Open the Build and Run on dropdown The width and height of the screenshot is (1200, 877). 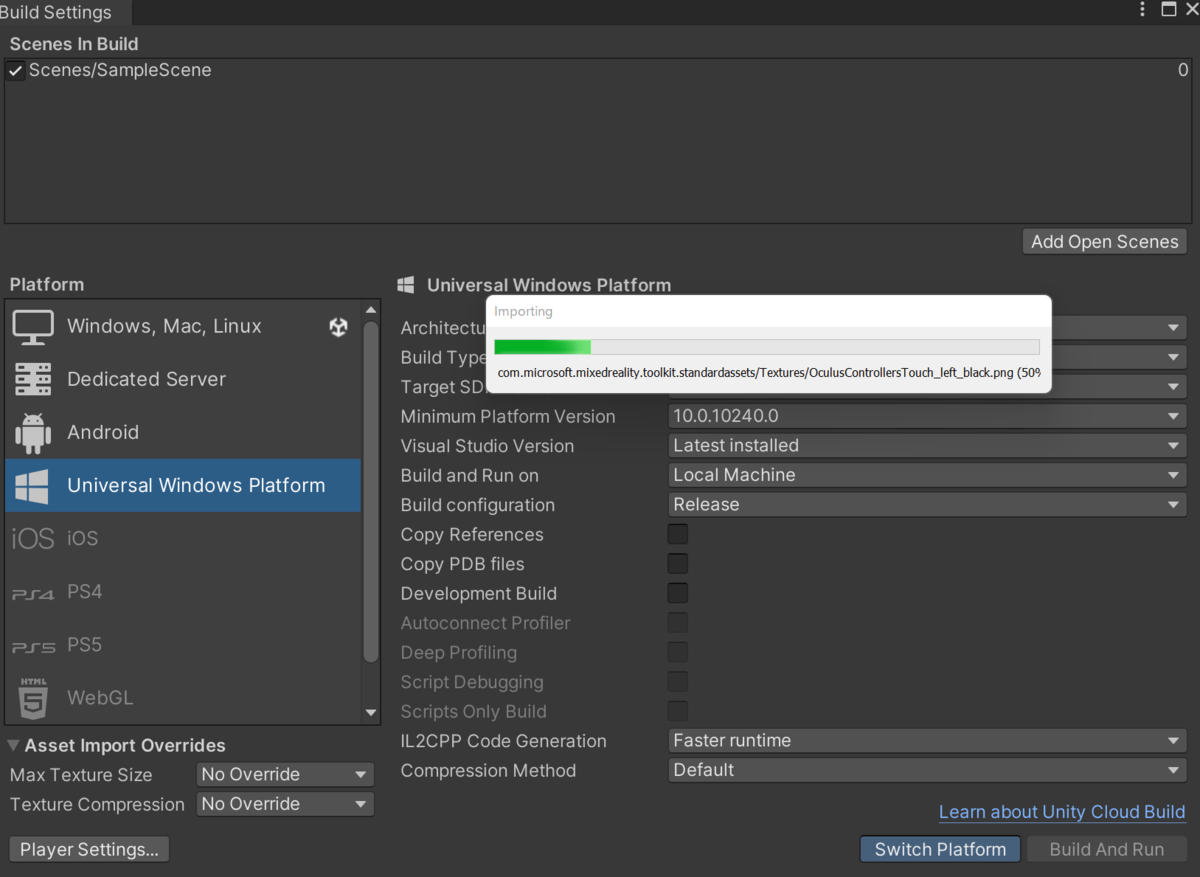tap(927, 475)
